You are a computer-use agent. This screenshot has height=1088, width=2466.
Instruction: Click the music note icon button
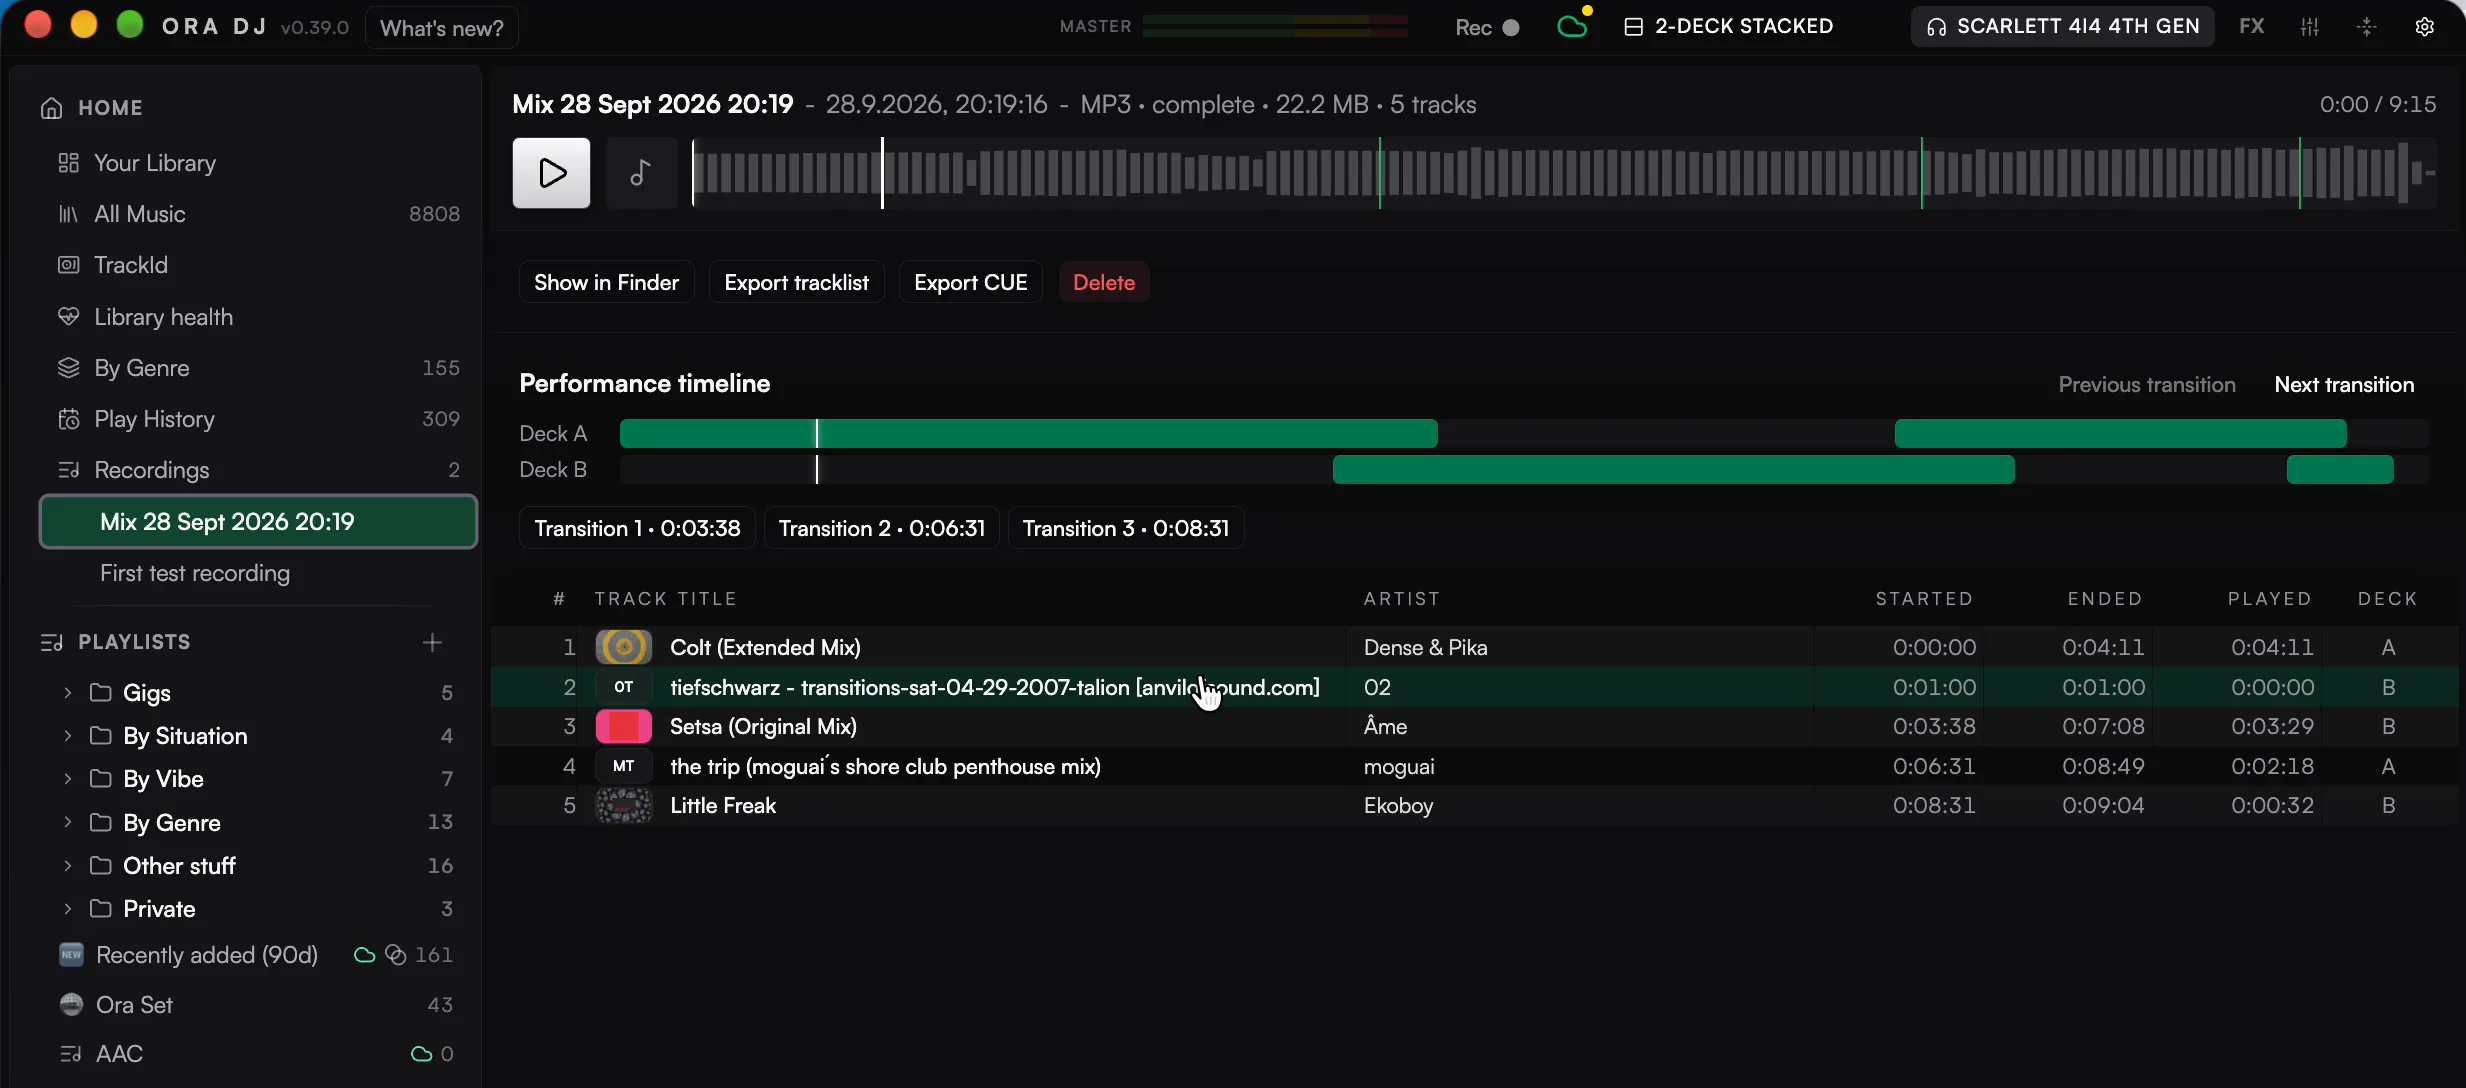(641, 173)
